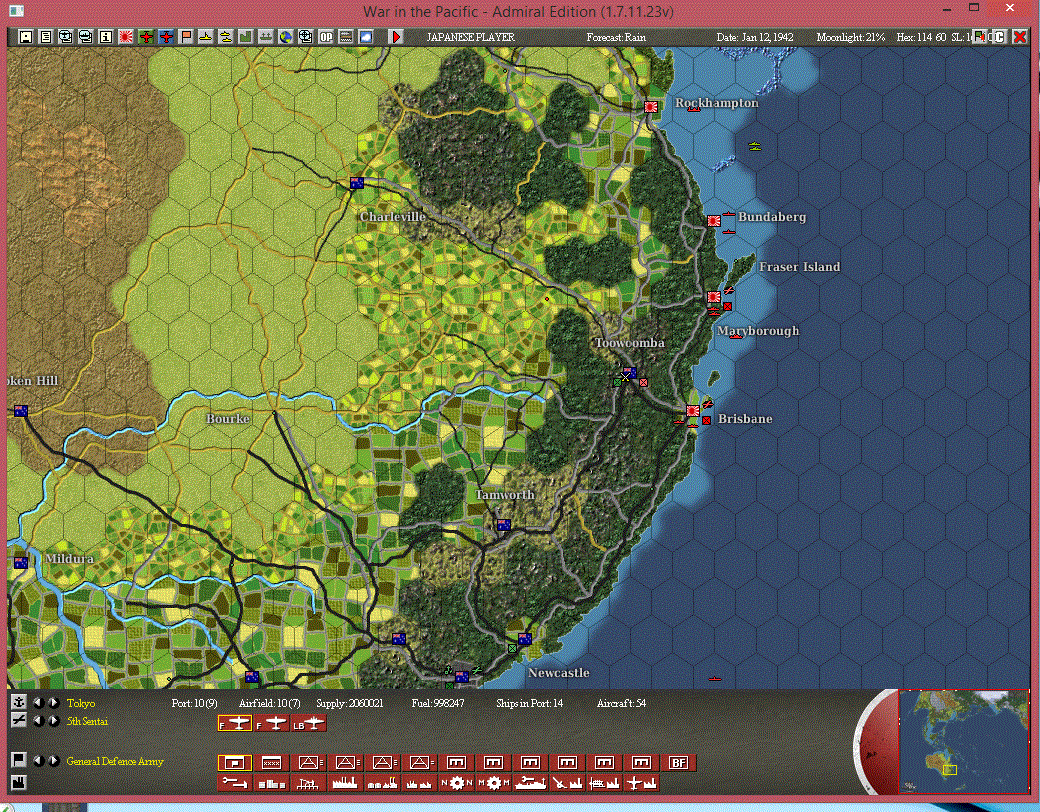Click the first toolbar icon with black square

pos(25,37)
